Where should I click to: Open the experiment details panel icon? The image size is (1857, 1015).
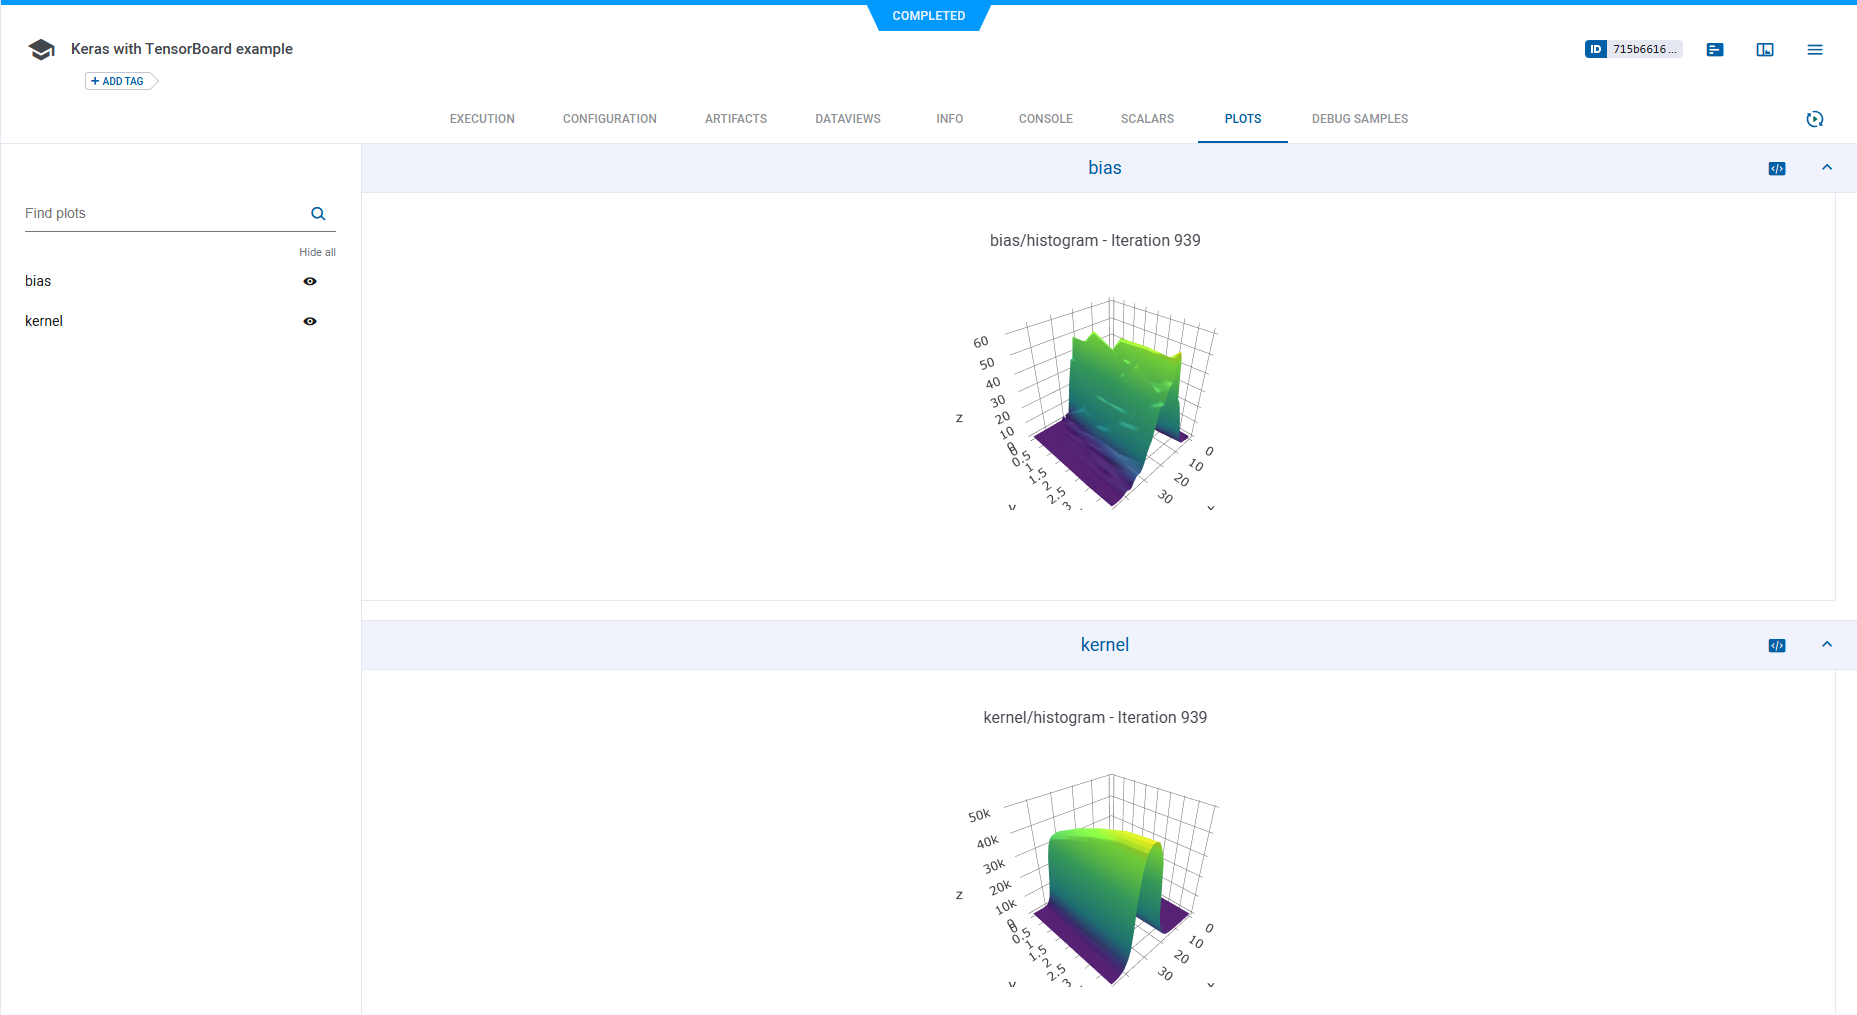[1715, 49]
